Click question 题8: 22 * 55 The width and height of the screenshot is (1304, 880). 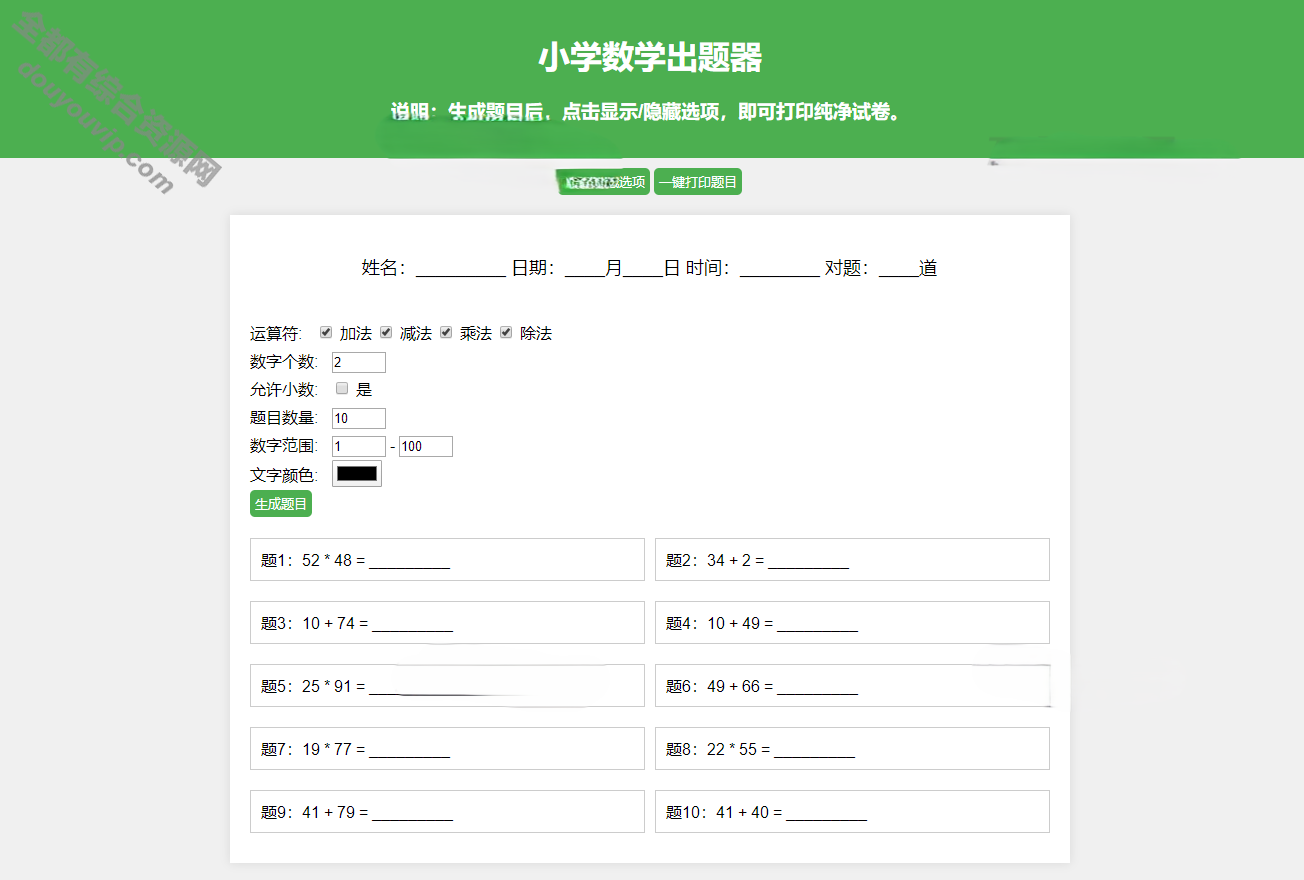pyautogui.click(x=852, y=748)
